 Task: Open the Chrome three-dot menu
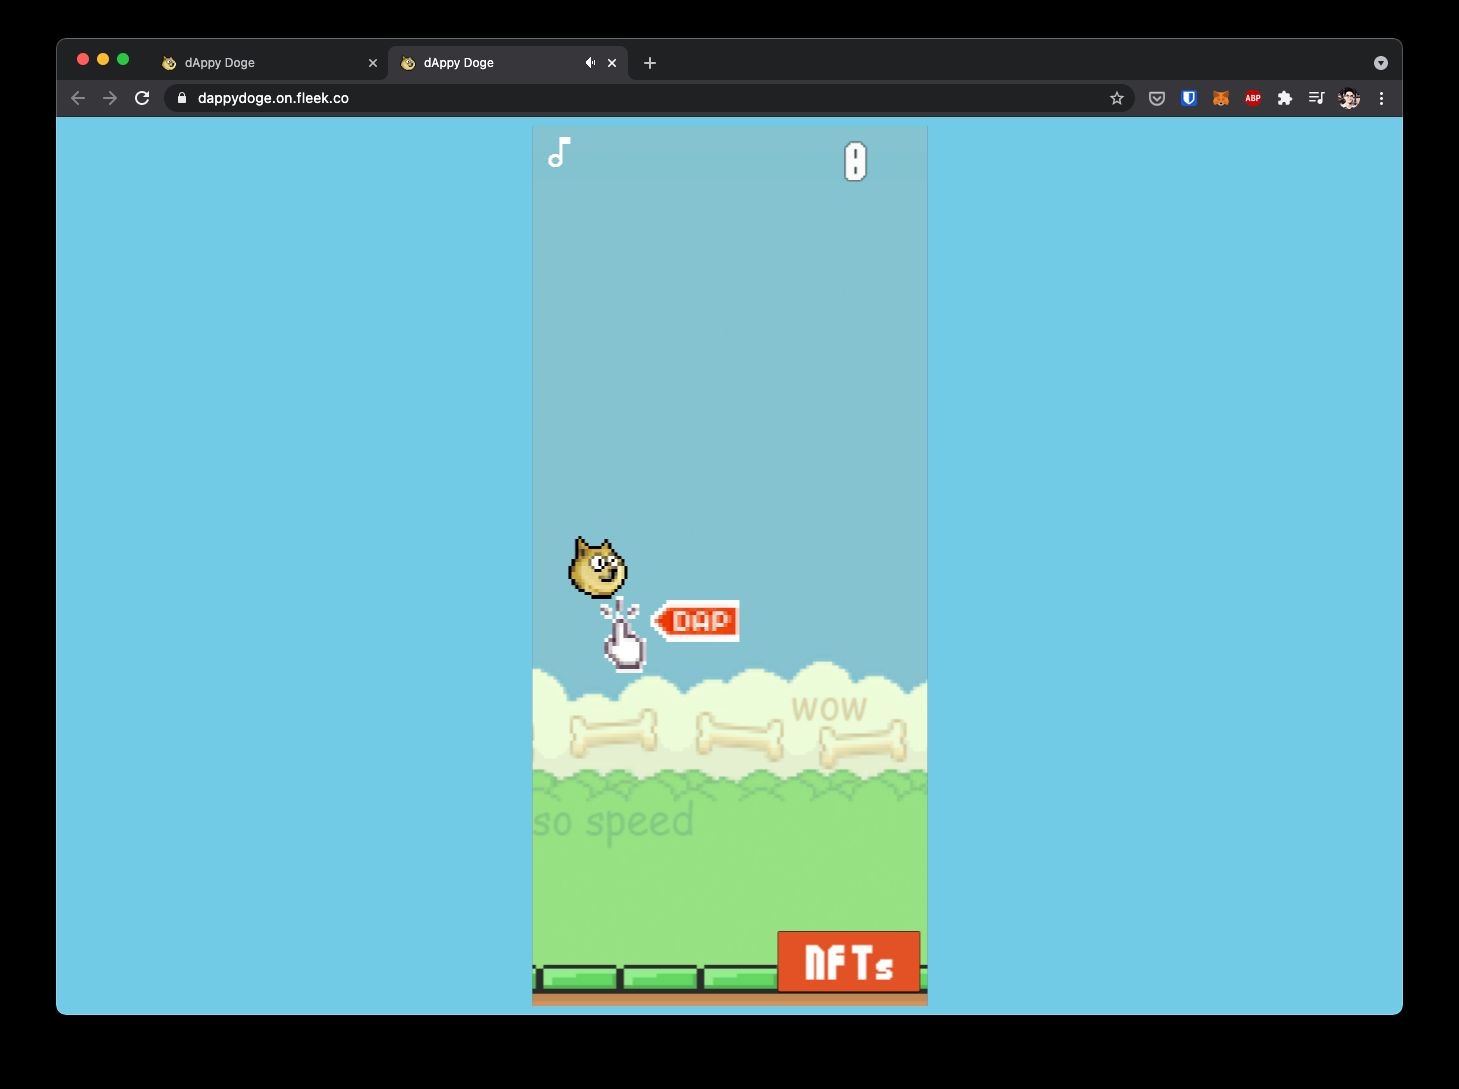[1381, 98]
